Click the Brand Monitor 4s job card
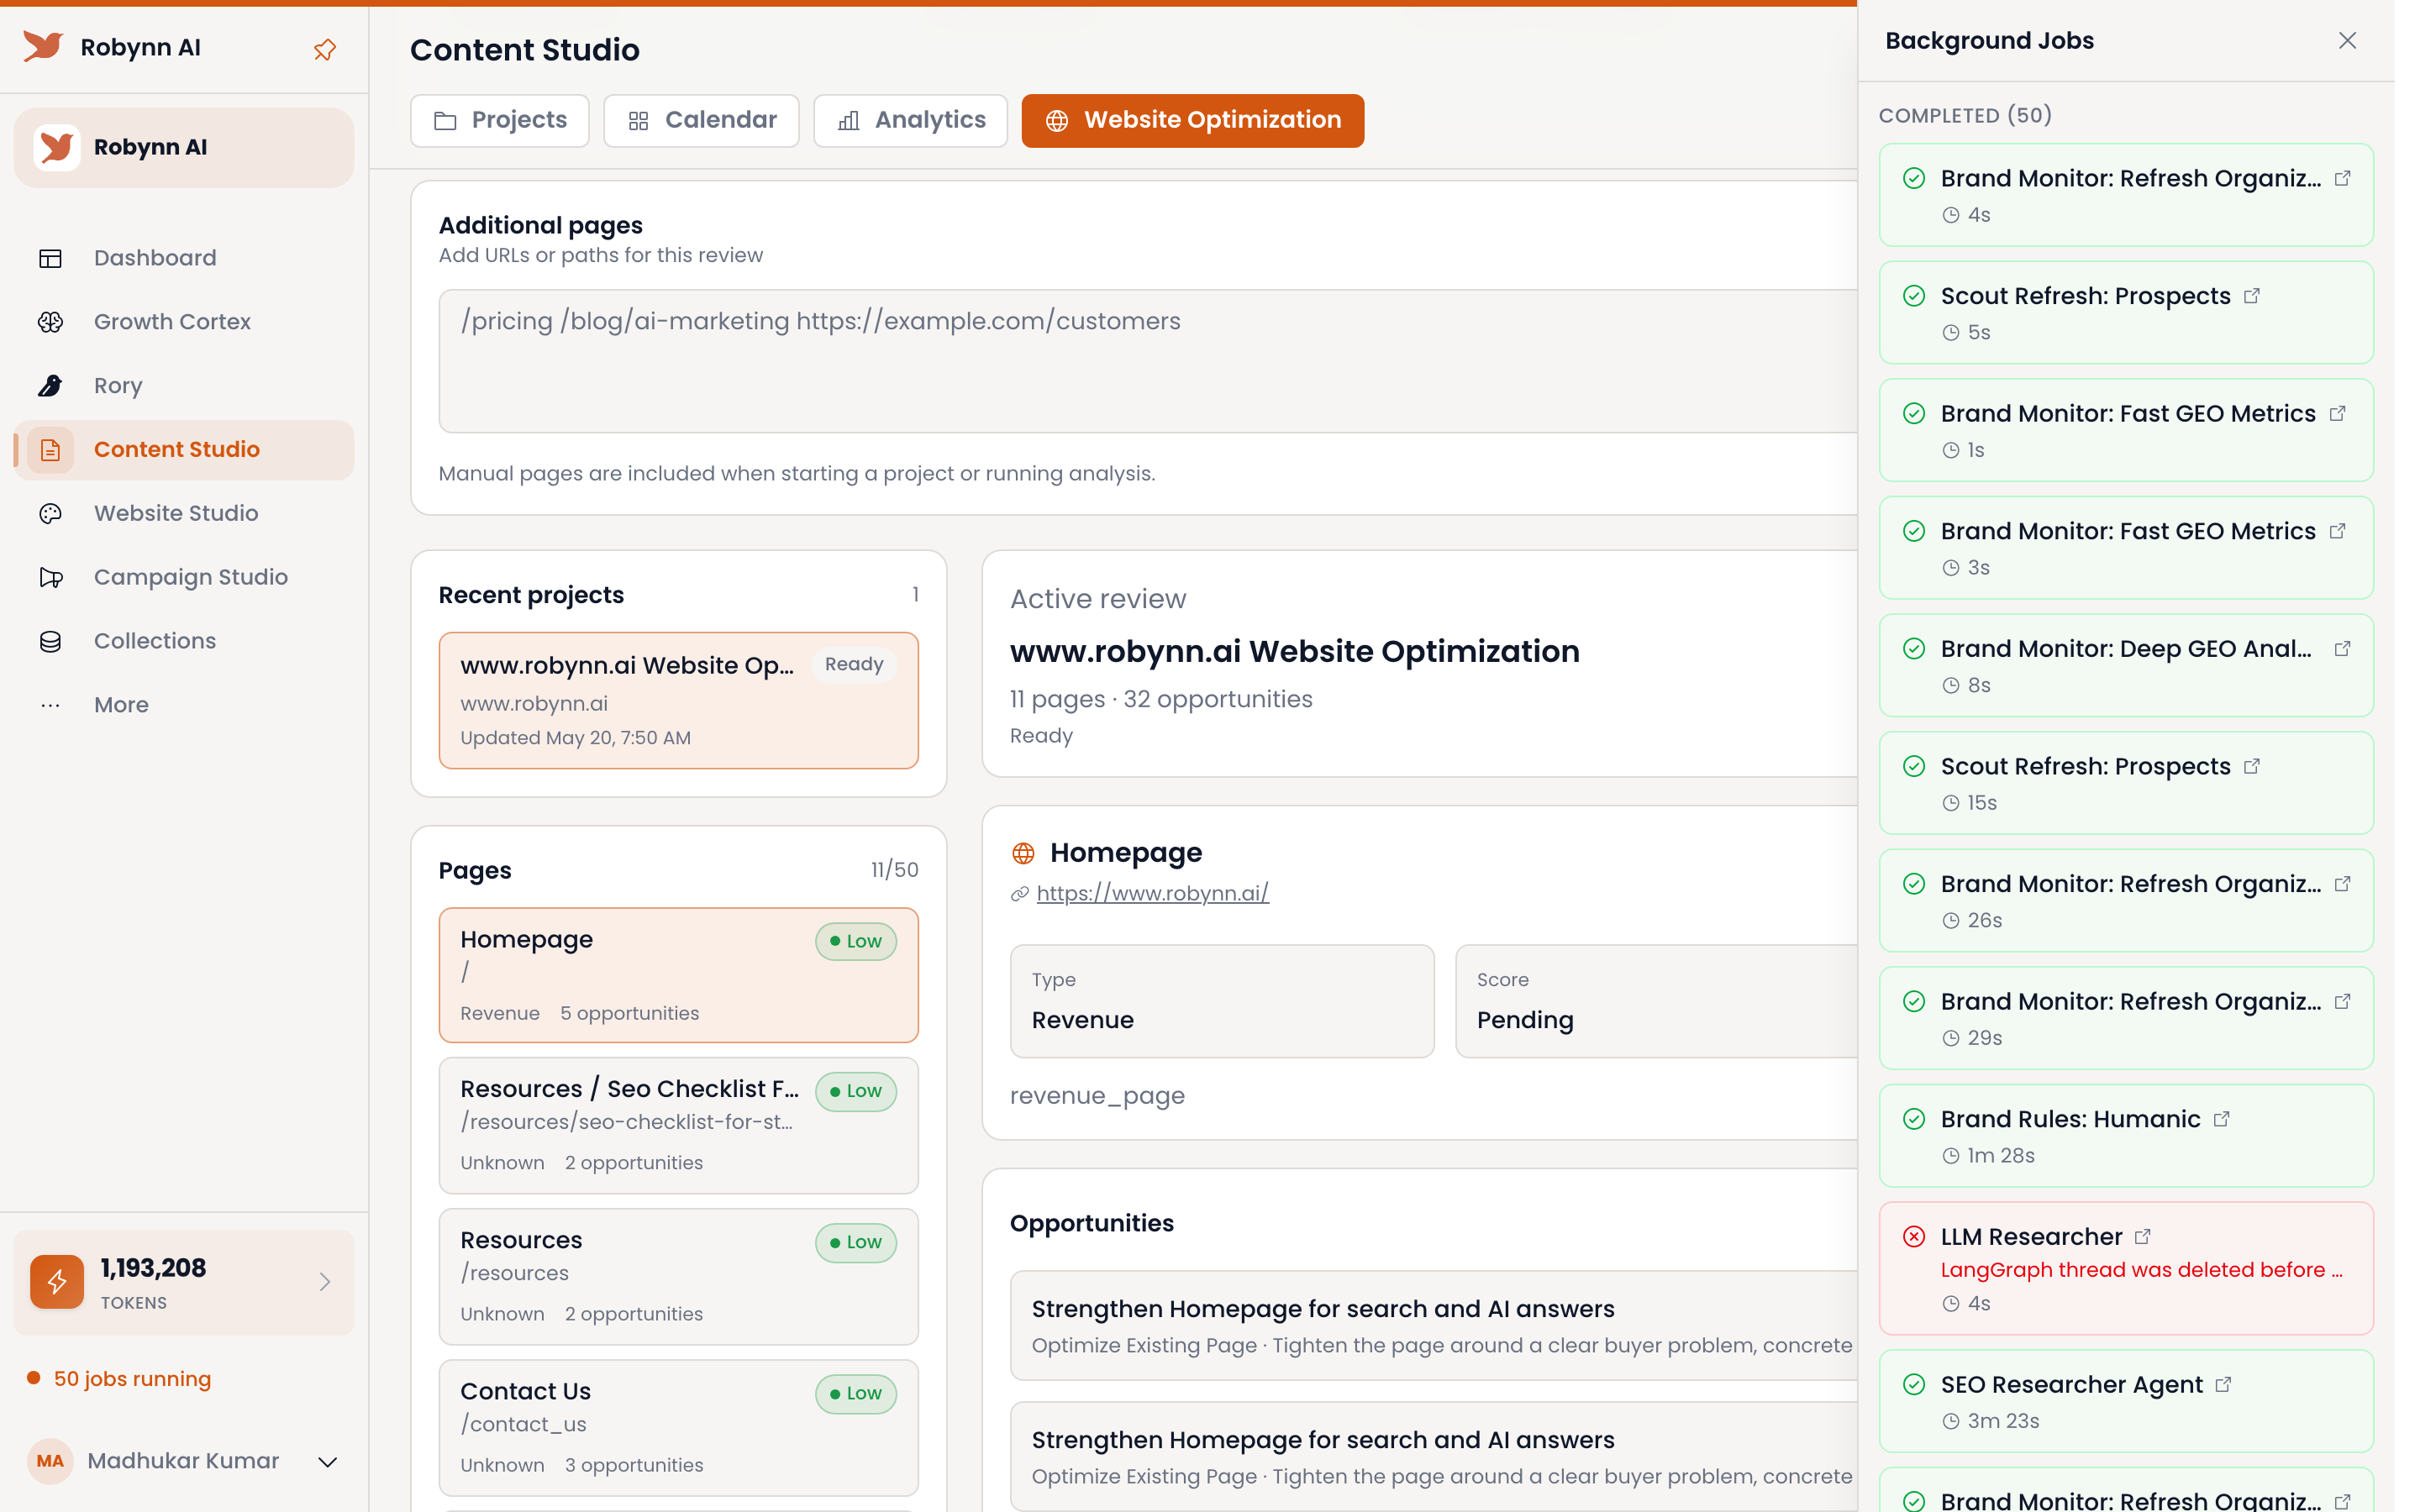Viewport: 2420px width, 1512px height. pos(2125,195)
